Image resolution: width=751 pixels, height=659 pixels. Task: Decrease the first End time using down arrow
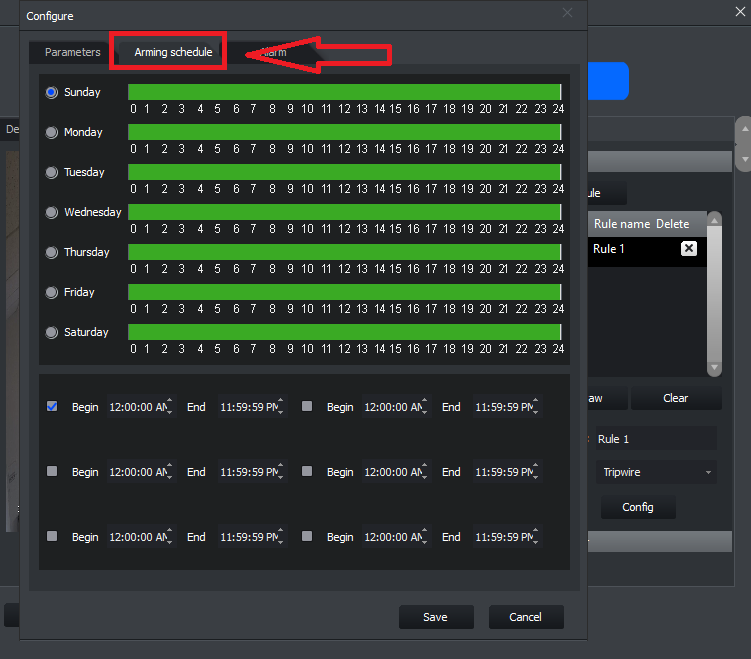[x=281, y=411]
